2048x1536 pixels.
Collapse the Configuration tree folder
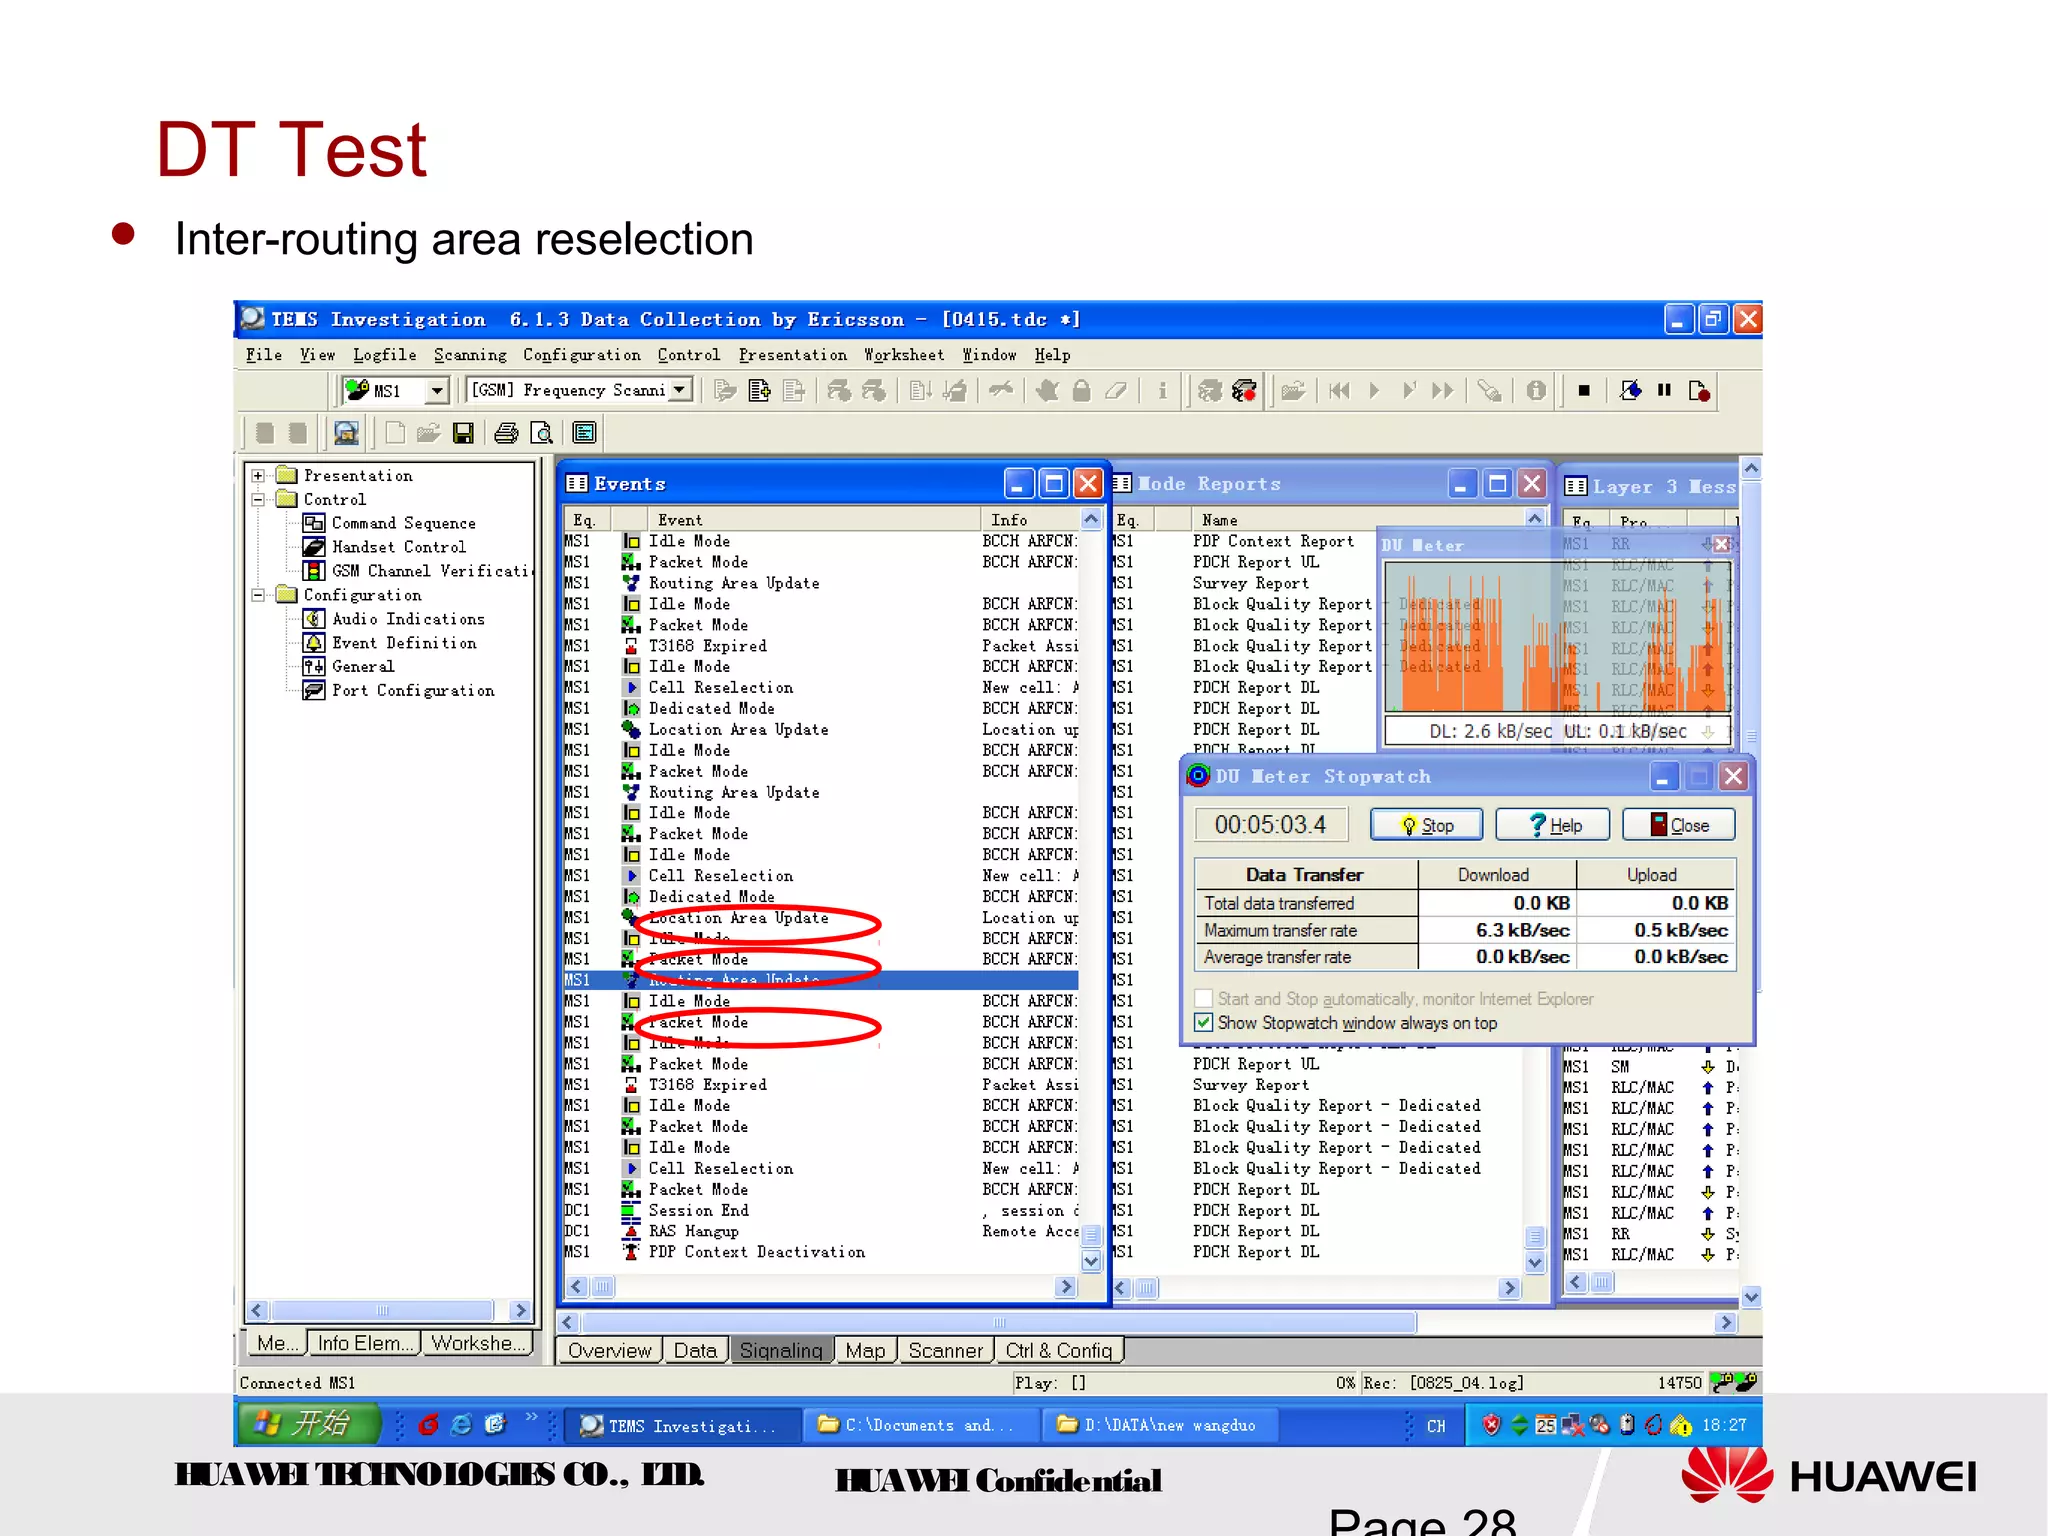[x=258, y=595]
